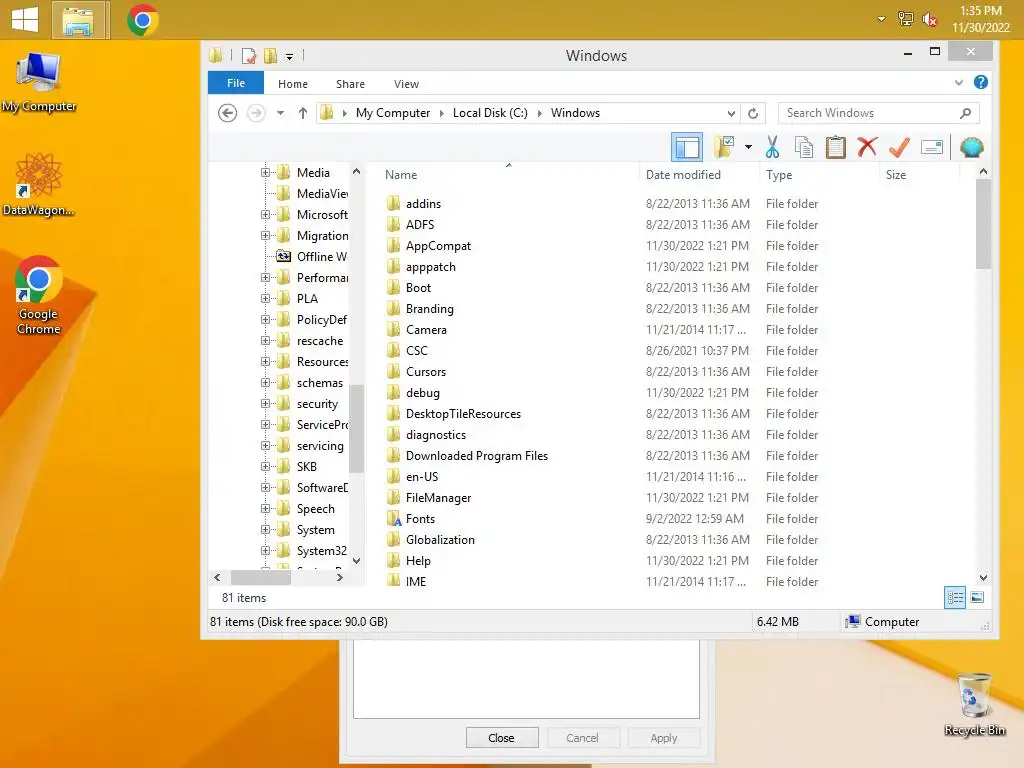Click the orange checkmark Properties icon
1024x768 pixels.
899,148
